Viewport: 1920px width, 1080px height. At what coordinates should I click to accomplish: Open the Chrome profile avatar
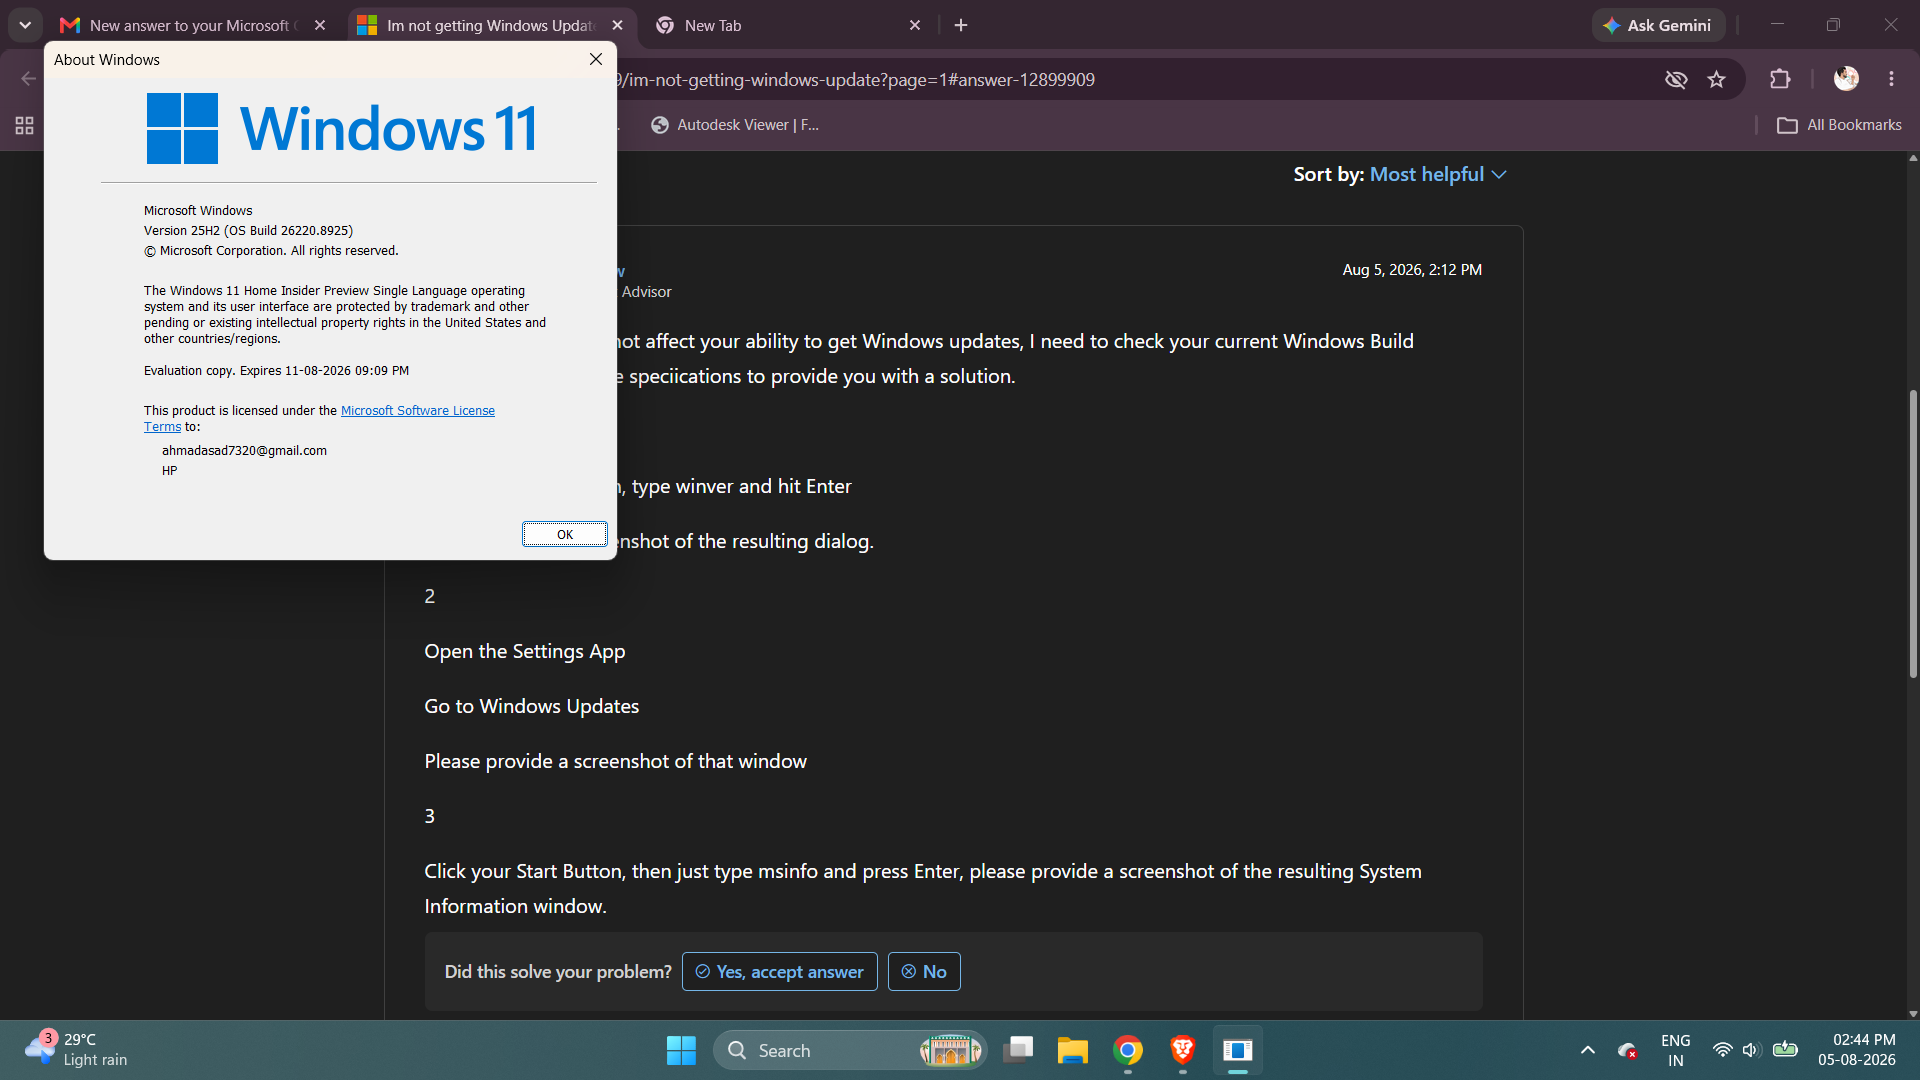pos(1846,79)
